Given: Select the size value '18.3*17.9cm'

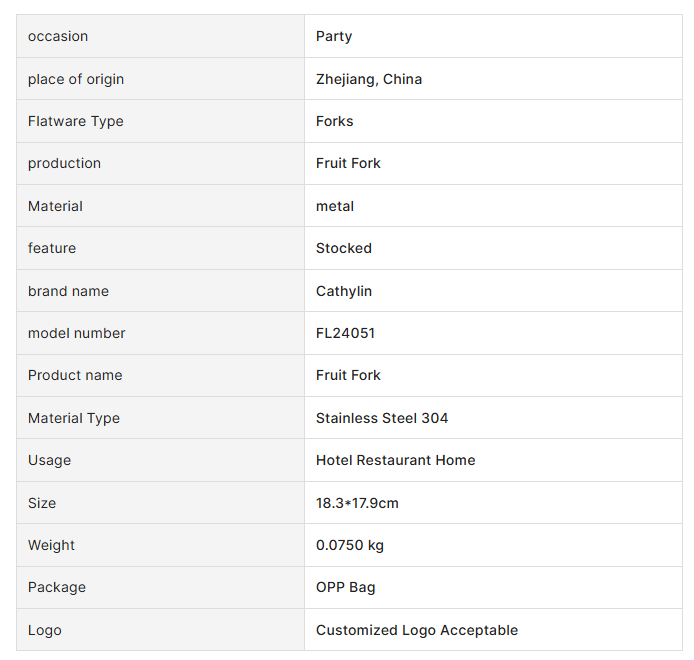Looking at the screenshot, I should (x=357, y=503).
